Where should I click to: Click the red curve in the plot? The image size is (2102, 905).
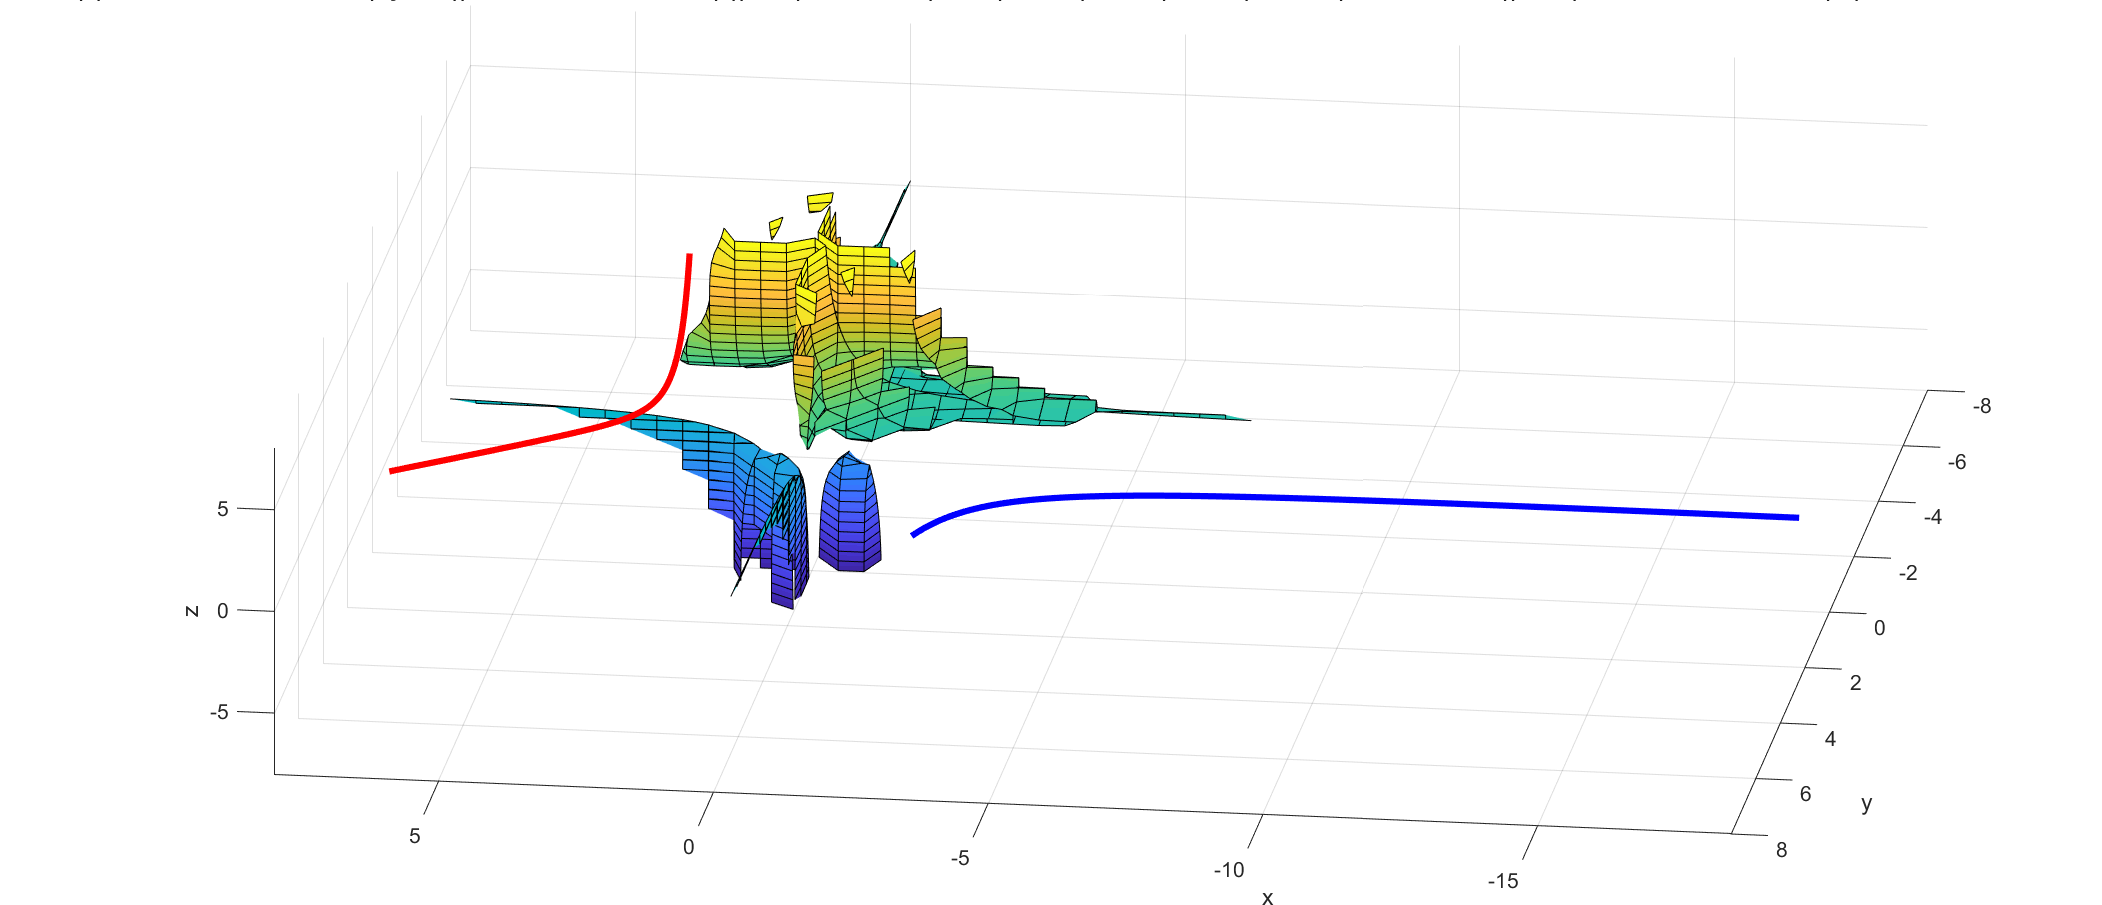(520, 443)
